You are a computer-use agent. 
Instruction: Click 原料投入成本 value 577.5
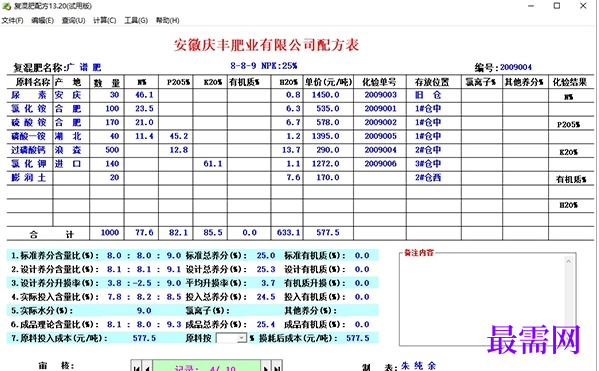pos(144,338)
